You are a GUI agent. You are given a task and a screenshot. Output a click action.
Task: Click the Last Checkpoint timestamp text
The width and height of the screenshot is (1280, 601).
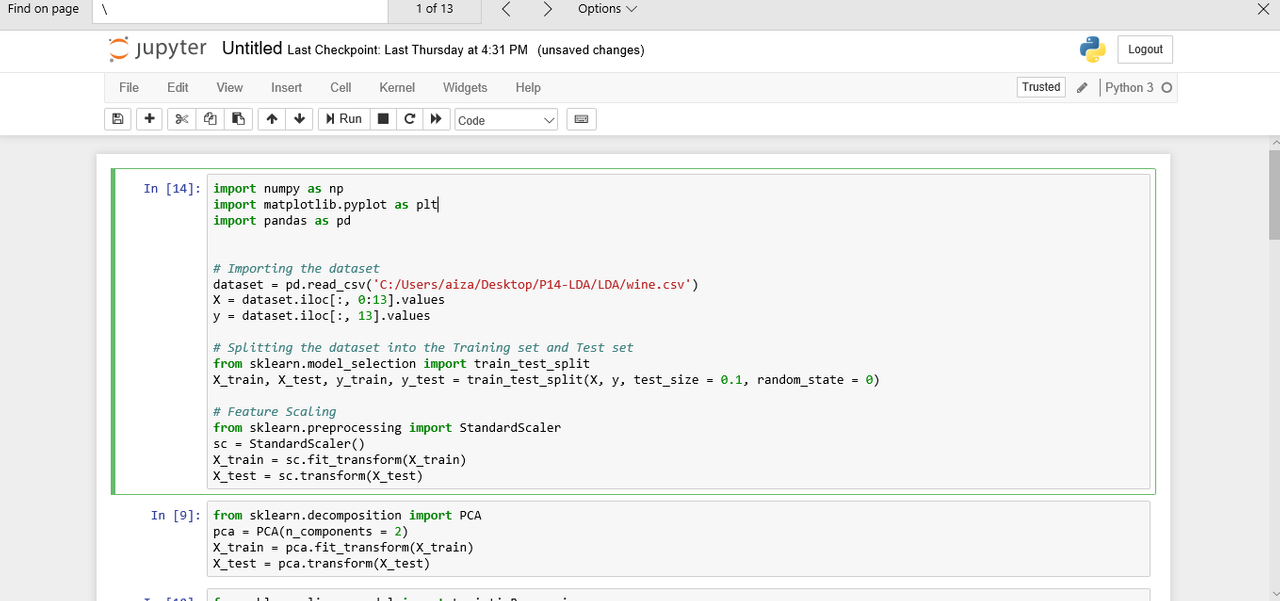(407, 50)
